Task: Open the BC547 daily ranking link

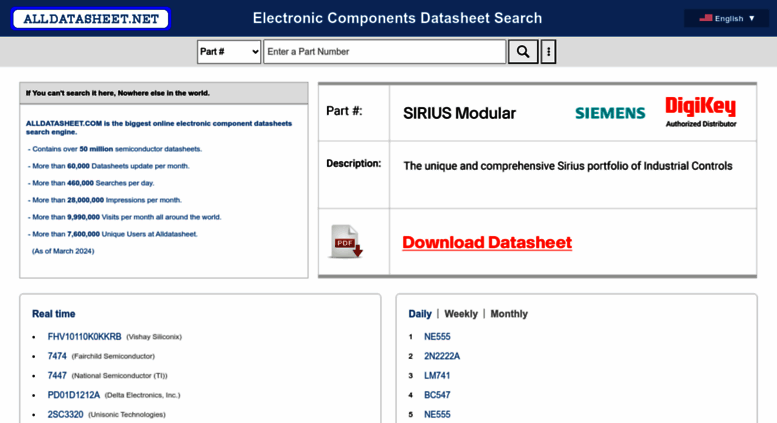Action: pos(437,395)
